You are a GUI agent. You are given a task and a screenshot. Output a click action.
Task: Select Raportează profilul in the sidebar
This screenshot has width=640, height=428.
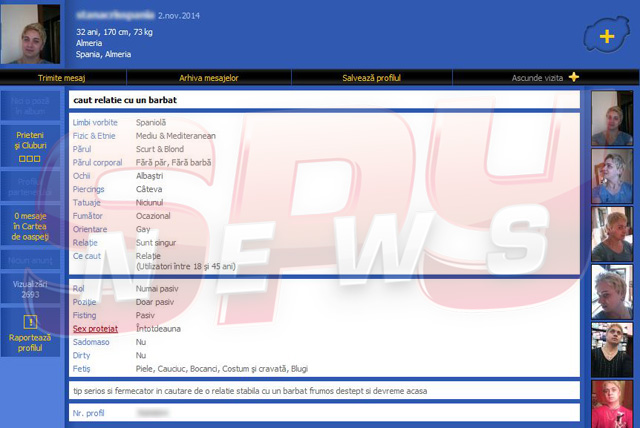click(x=30, y=342)
